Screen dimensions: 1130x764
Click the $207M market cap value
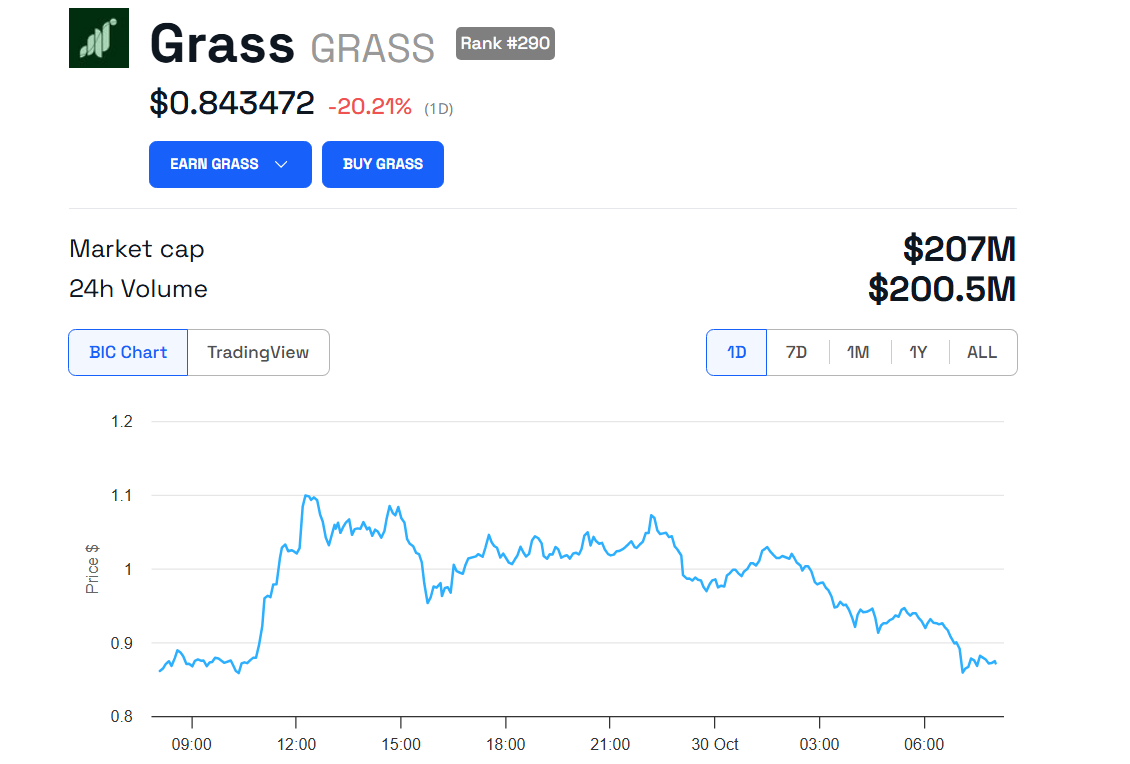point(959,249)
